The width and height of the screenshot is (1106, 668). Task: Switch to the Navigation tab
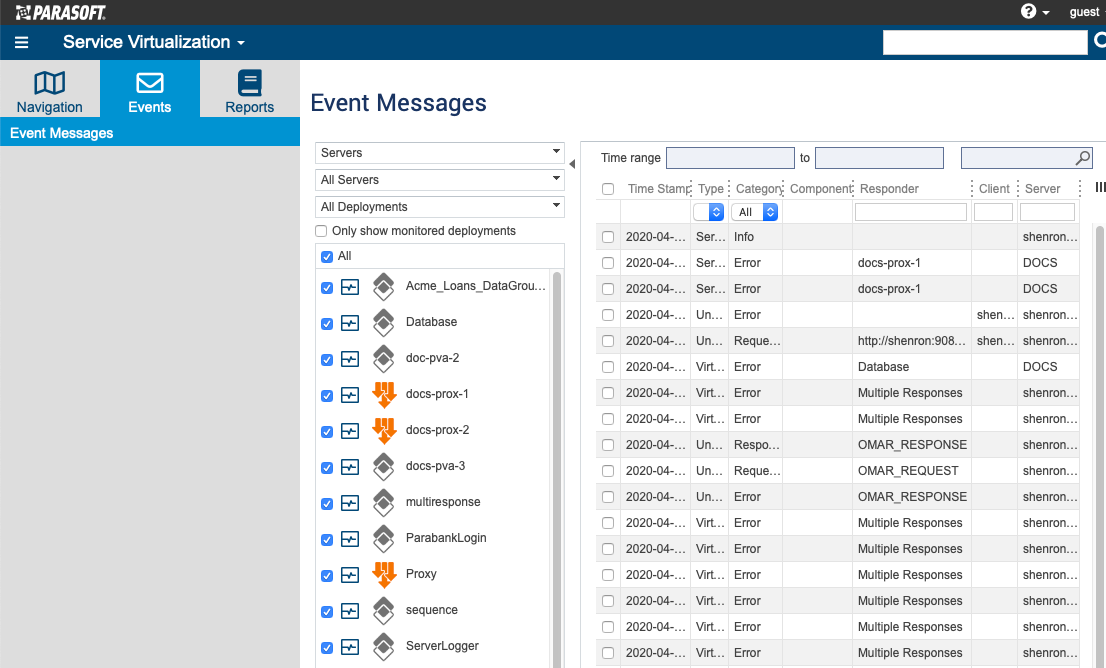[x=49, y=89]
